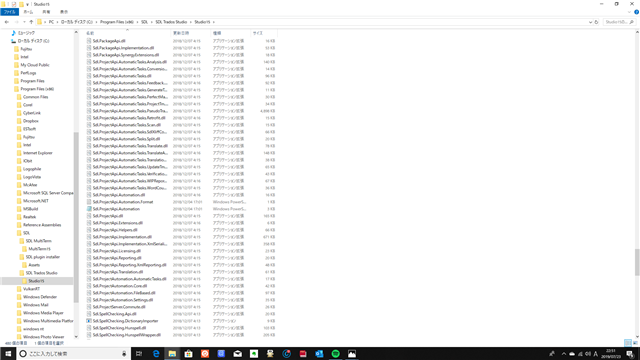This screenshot has width=640, height=360.
Task: Select file Sdl.ProjectApi.AutomaticTasks.Analysis.dll
Action: (129, 62)
